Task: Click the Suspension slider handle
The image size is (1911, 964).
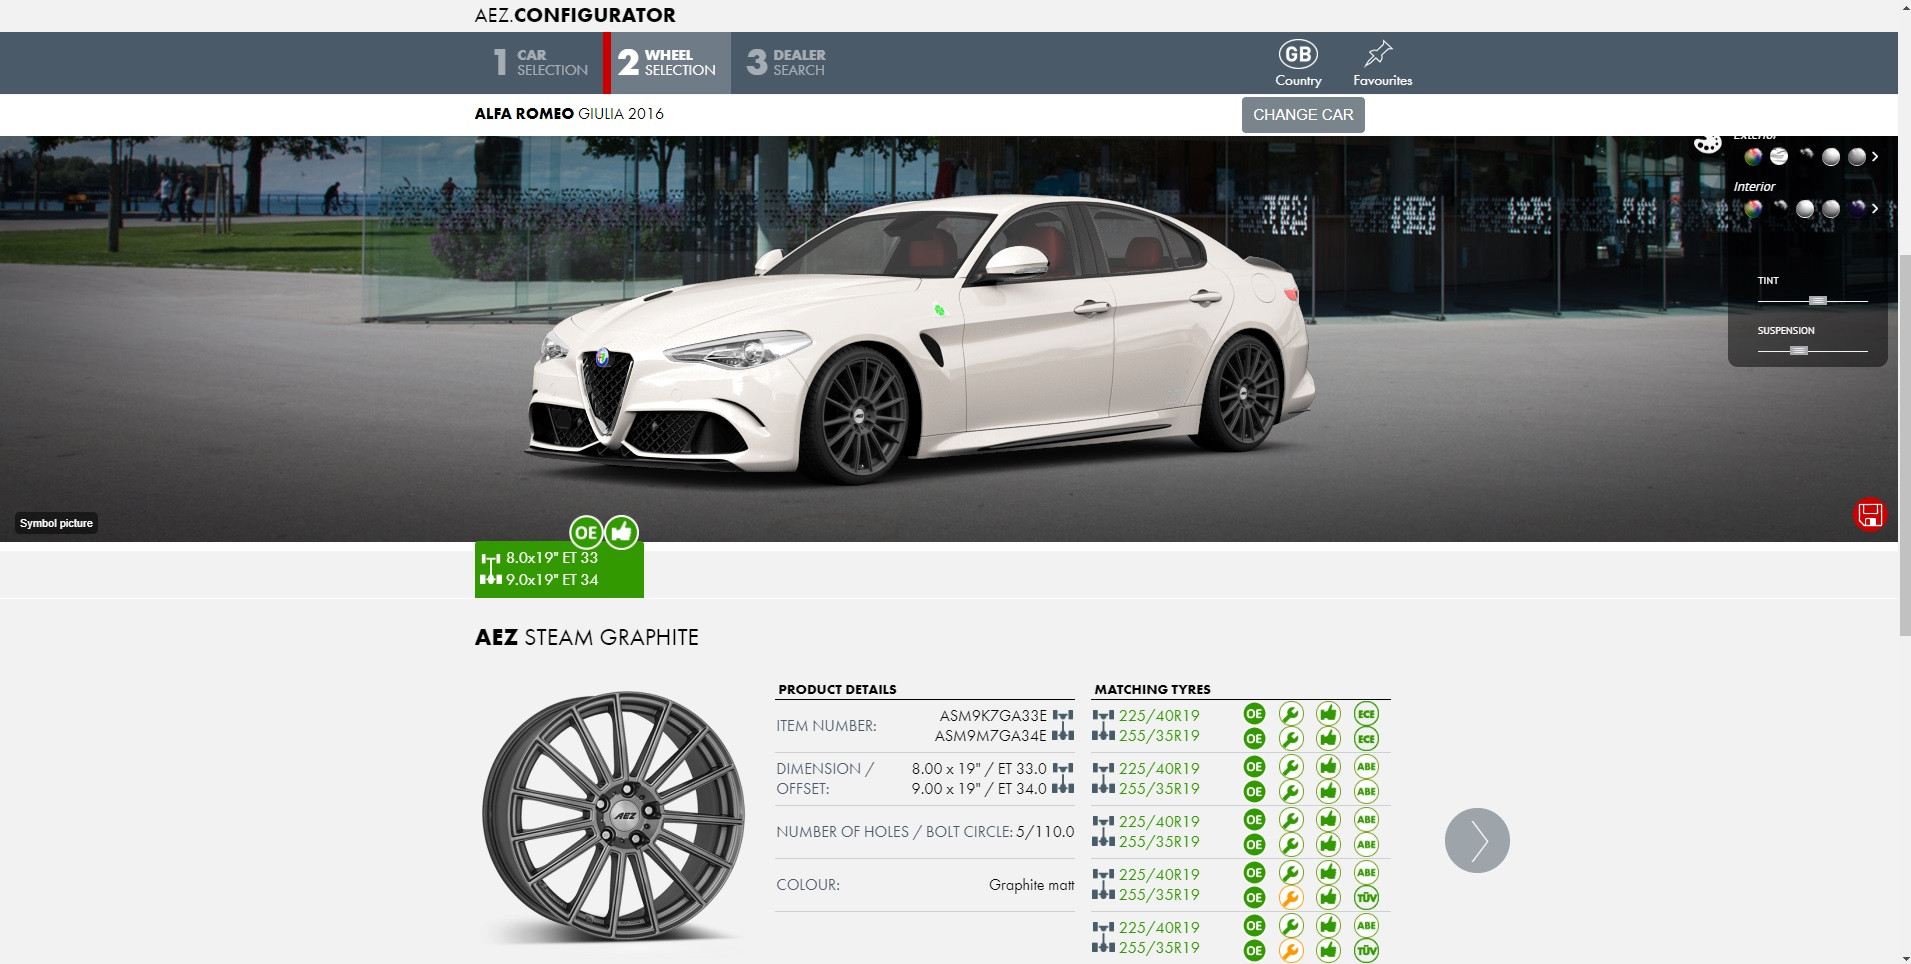Action: (1799, 351)
